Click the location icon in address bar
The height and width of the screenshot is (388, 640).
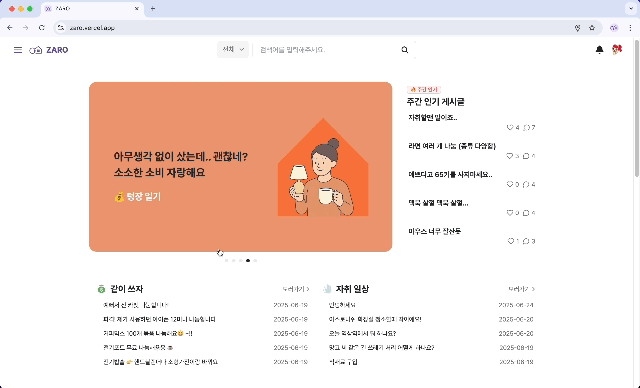577,28
